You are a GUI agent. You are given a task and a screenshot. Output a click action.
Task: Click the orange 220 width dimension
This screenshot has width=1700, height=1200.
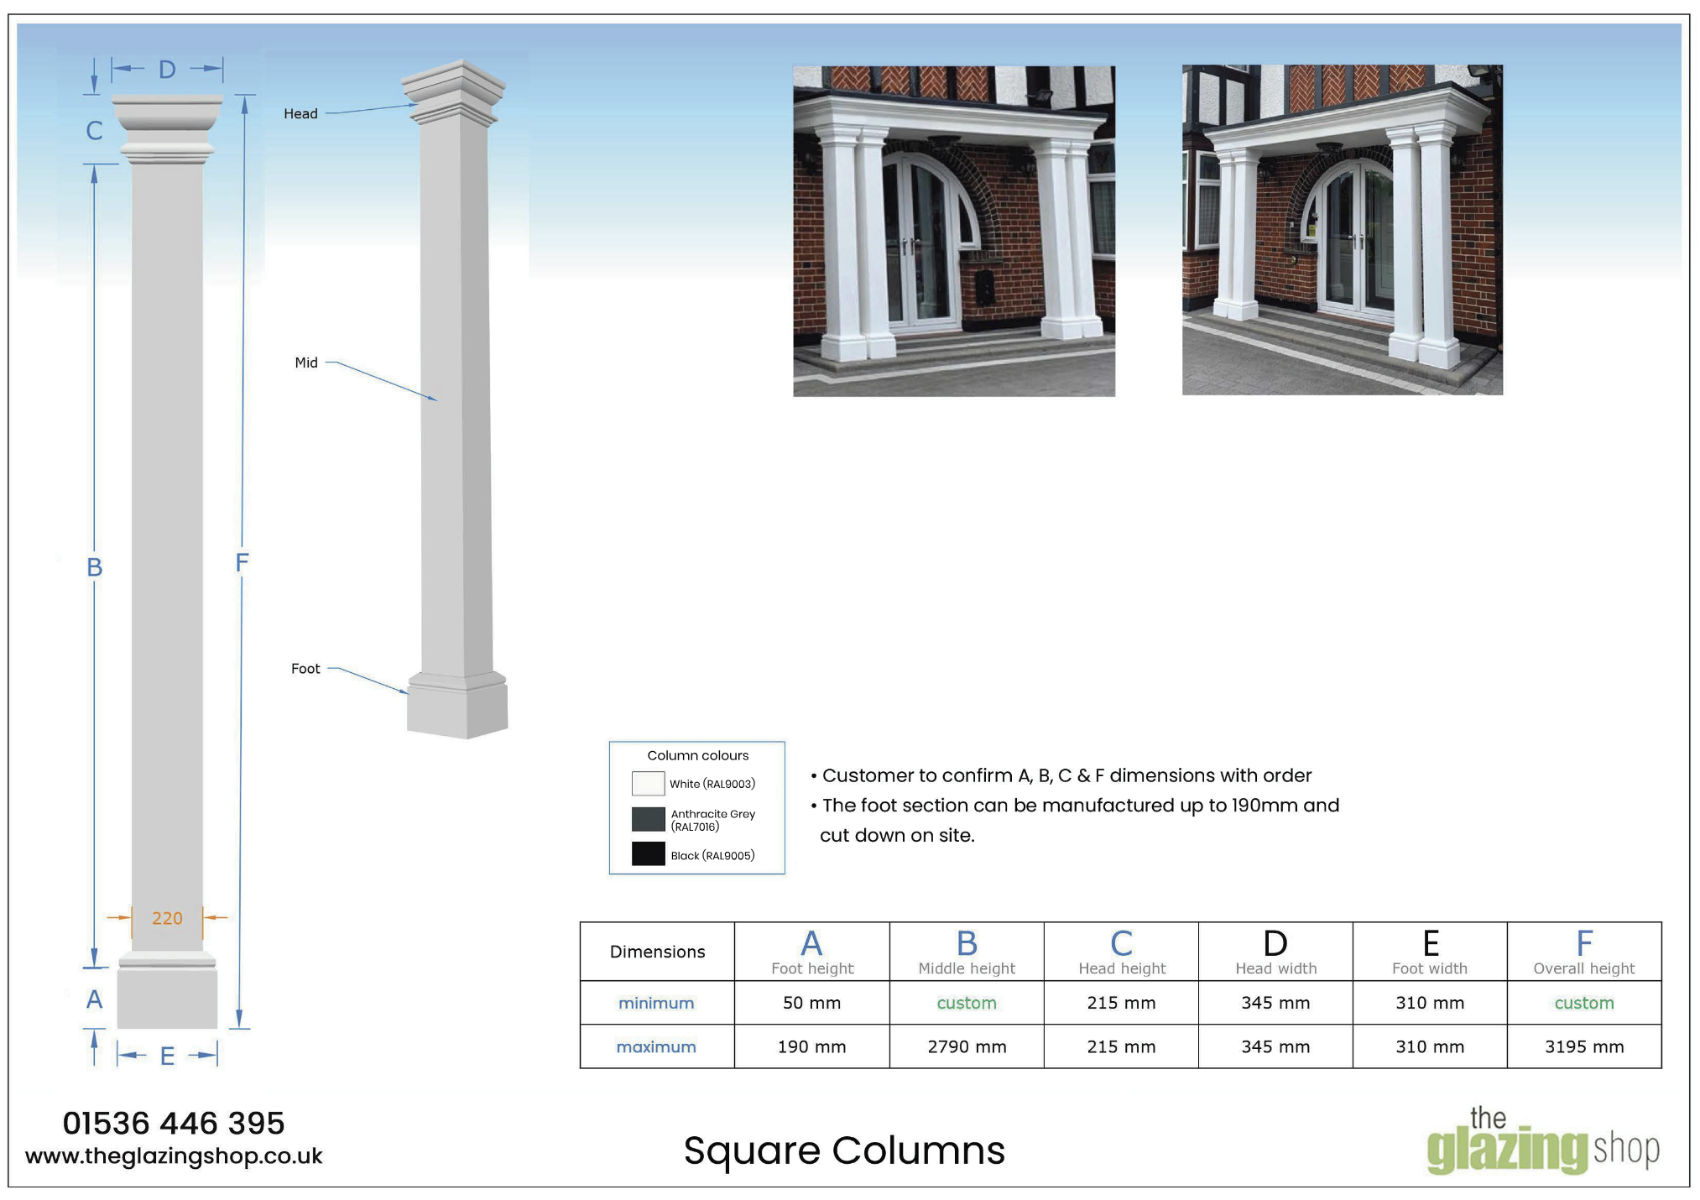coord(167,918)
